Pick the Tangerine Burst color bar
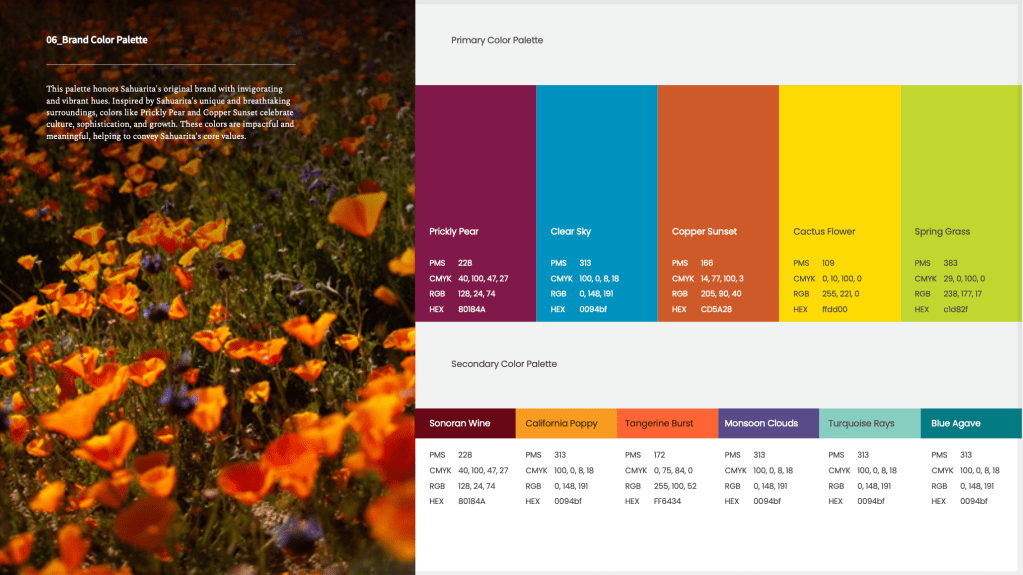This screenshot has width=1023, height=575. click(x=666, y=423)
